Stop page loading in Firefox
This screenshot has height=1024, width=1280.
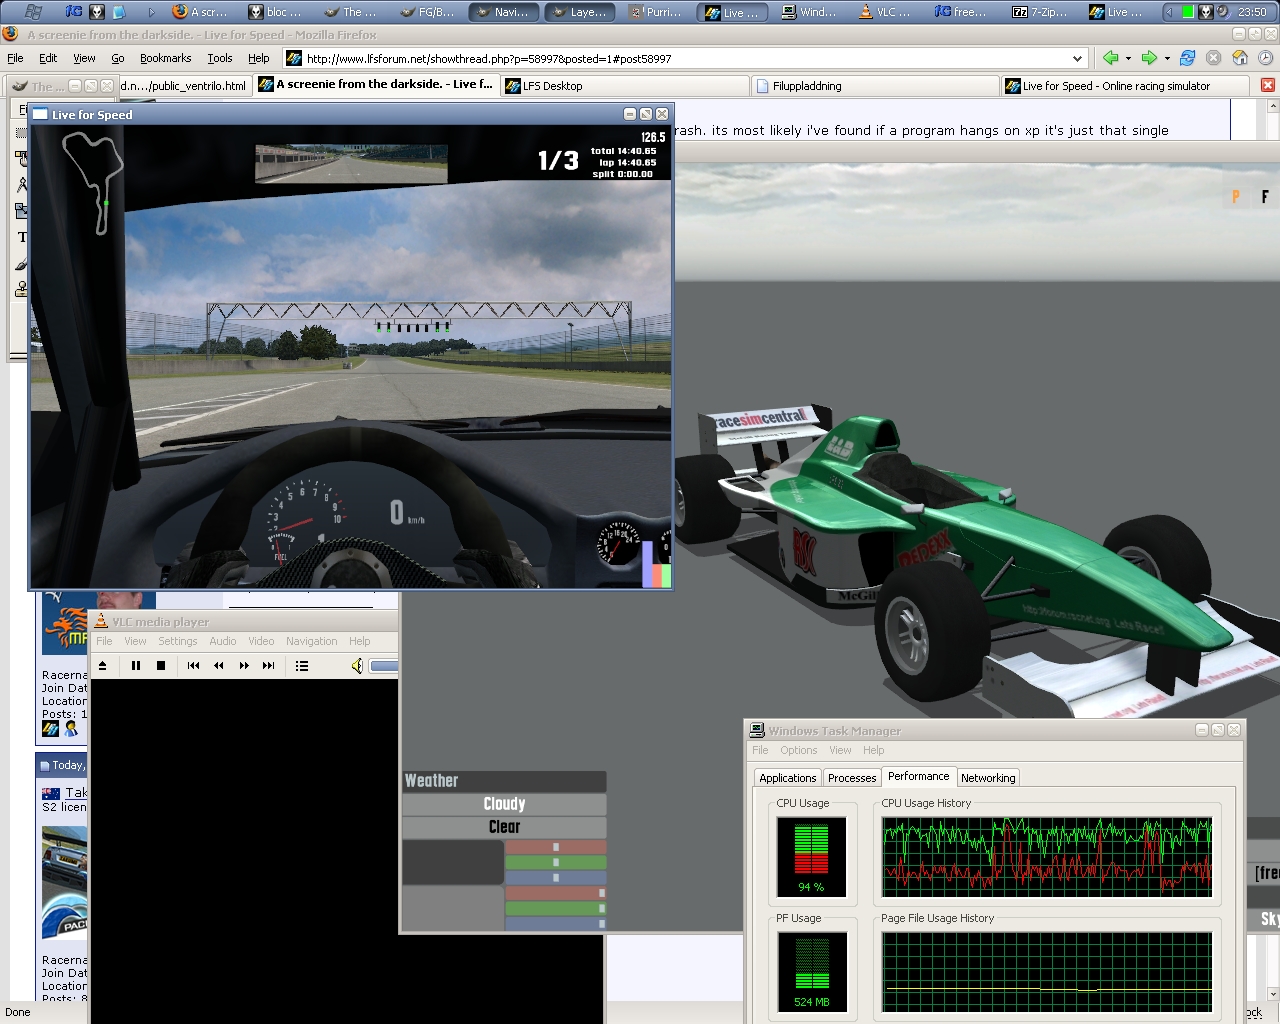[x=1213, y=58]
